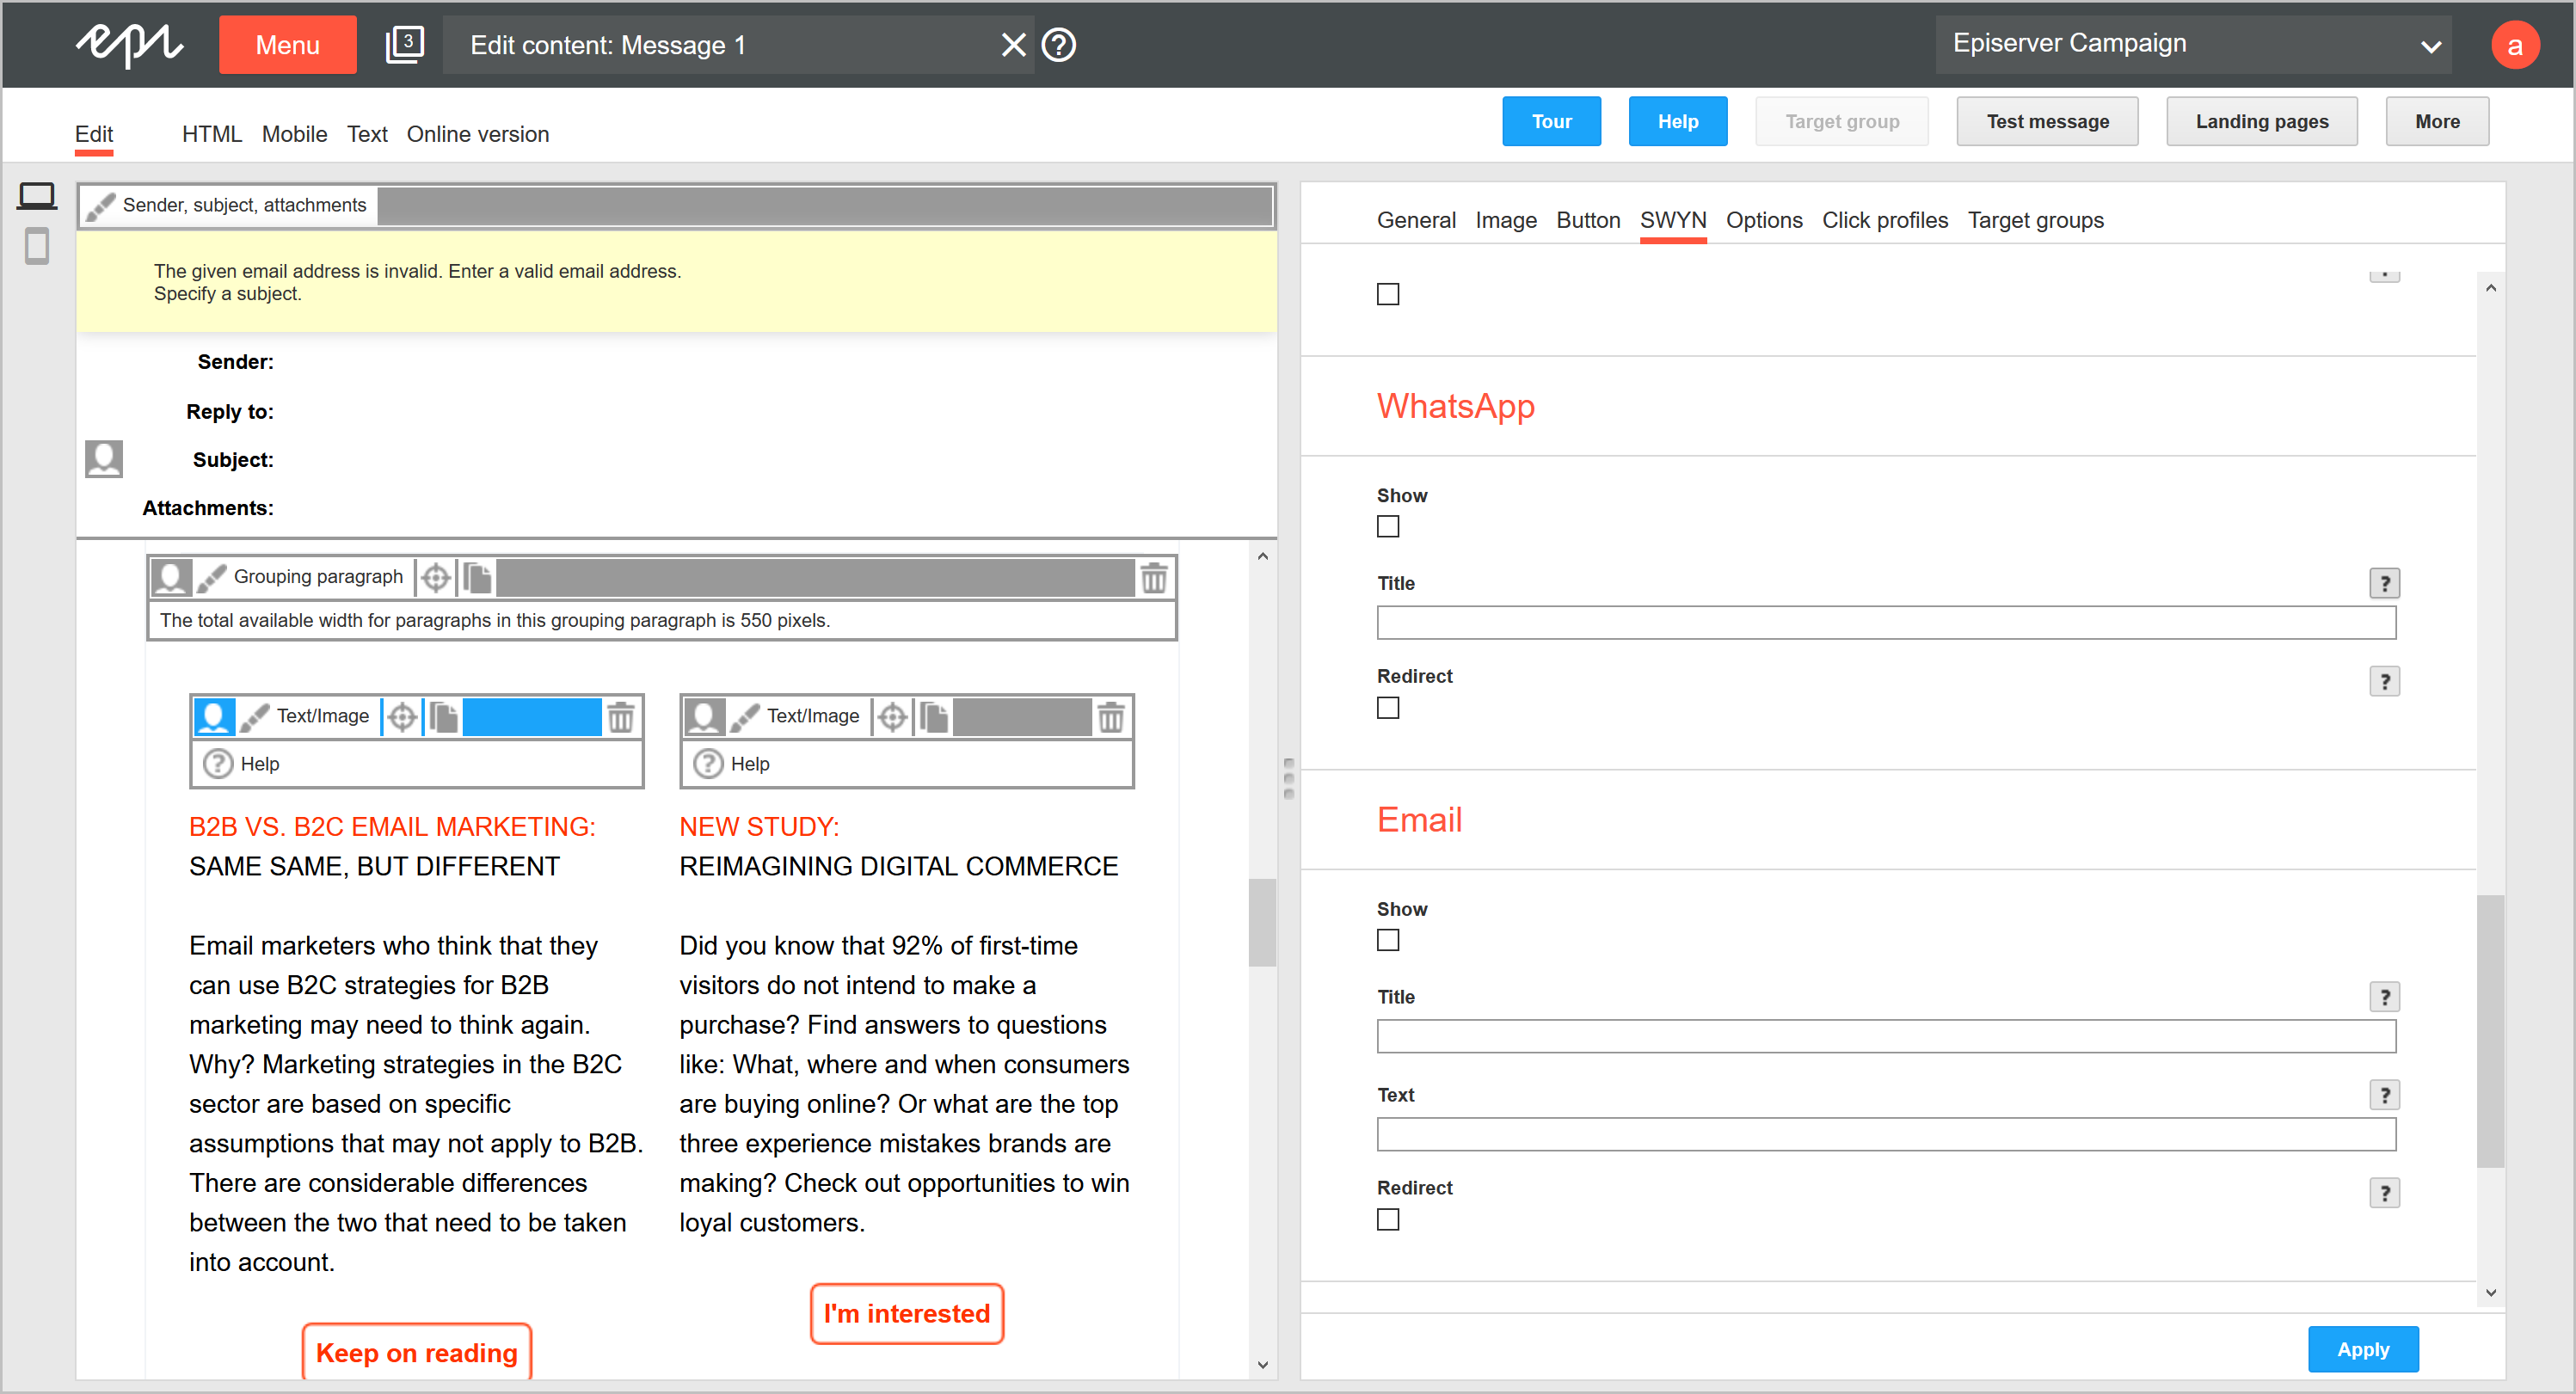The image size is (2576, 1394).
Task: Click the desktop preview laptop icon
Action: click(x=37, y=196)
